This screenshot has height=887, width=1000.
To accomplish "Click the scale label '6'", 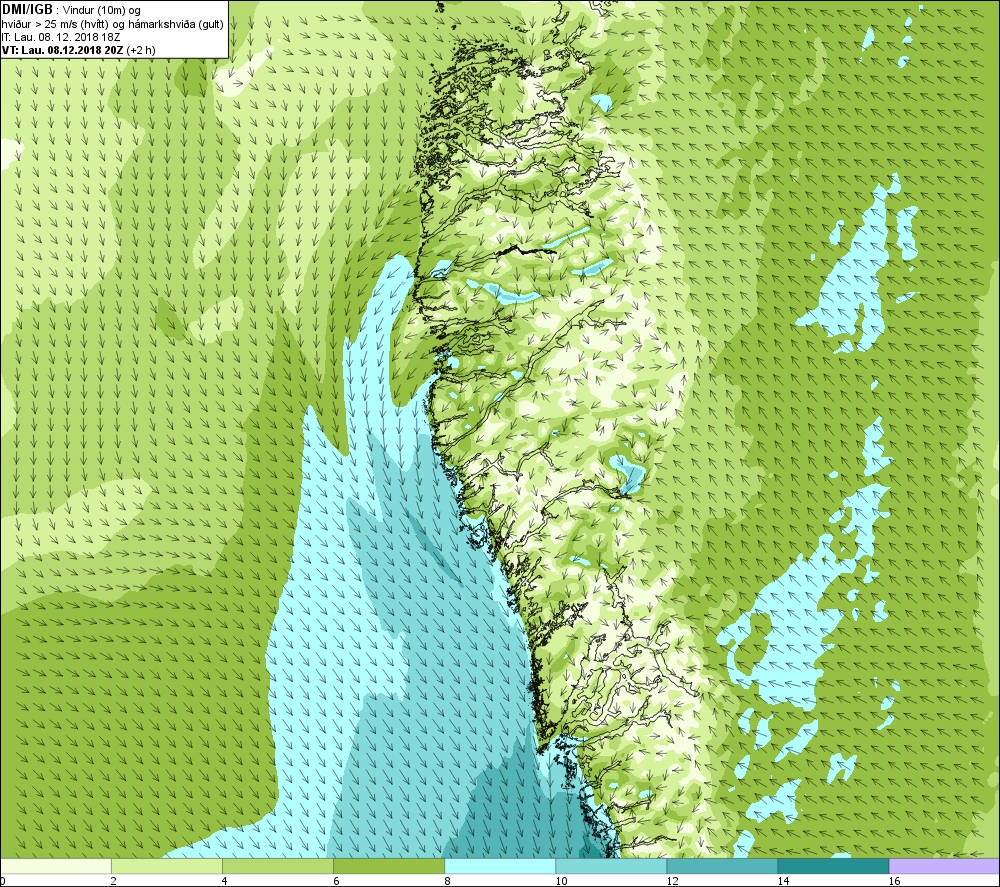I will pos(336,881).
